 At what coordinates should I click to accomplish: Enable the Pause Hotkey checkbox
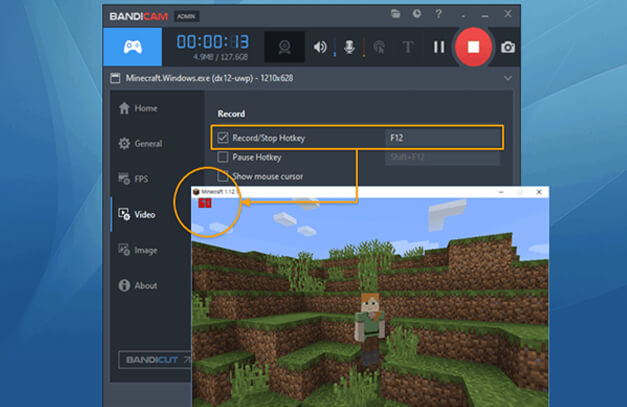point(223,157)
